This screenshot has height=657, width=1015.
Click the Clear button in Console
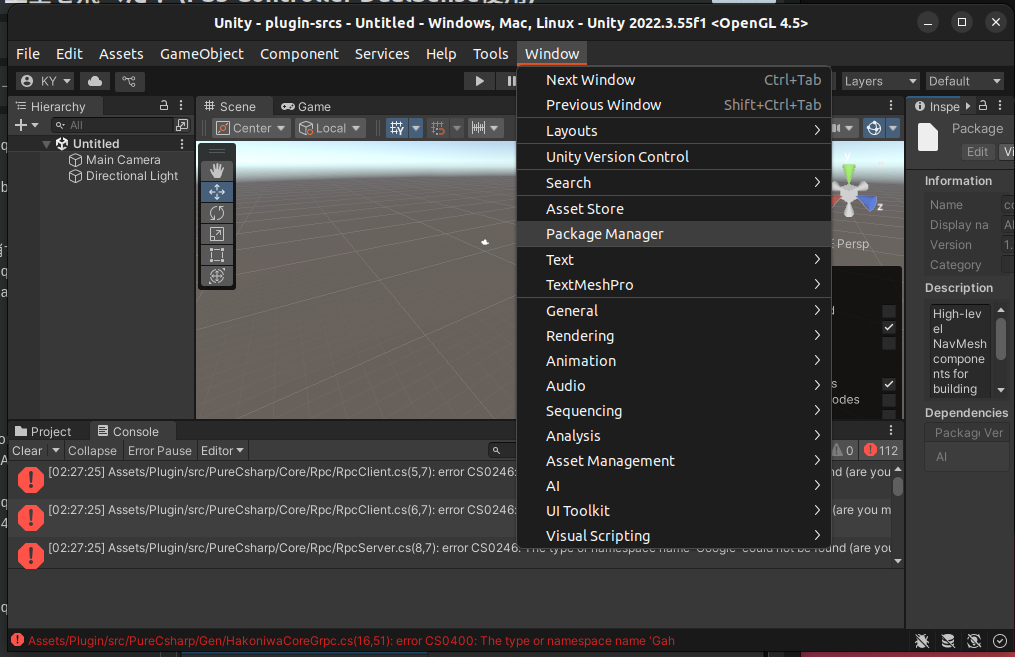[x=27, y=451]
